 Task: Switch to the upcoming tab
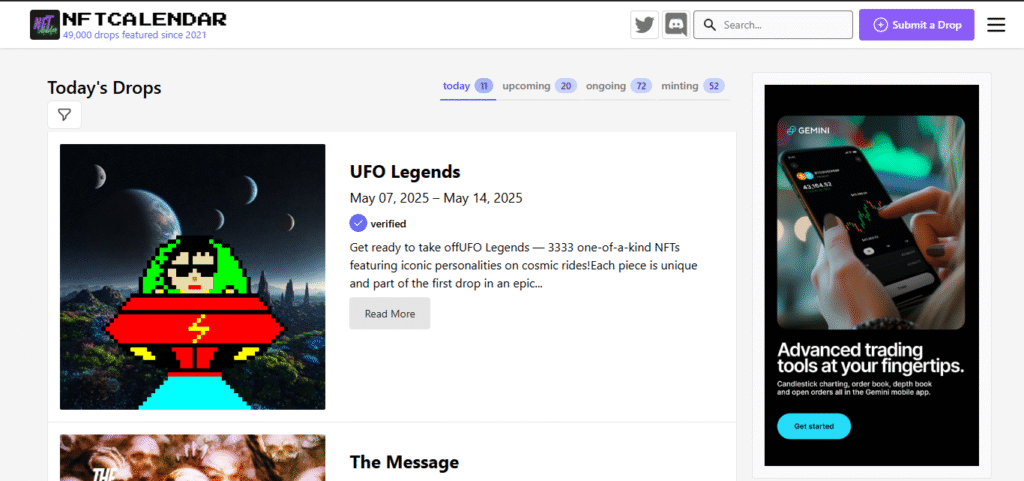point(539,86)
